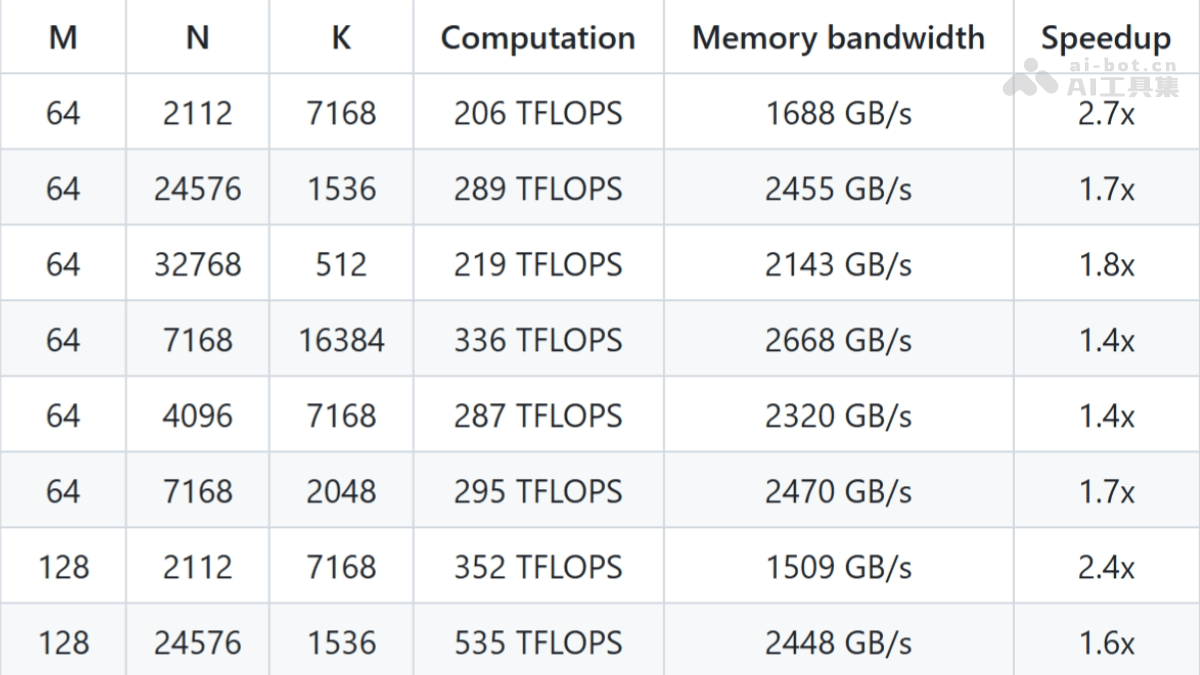Screen dimensions: 1200x675
Task: Click the AI-bot watermark logo icon
Action: pos(1030,77)
